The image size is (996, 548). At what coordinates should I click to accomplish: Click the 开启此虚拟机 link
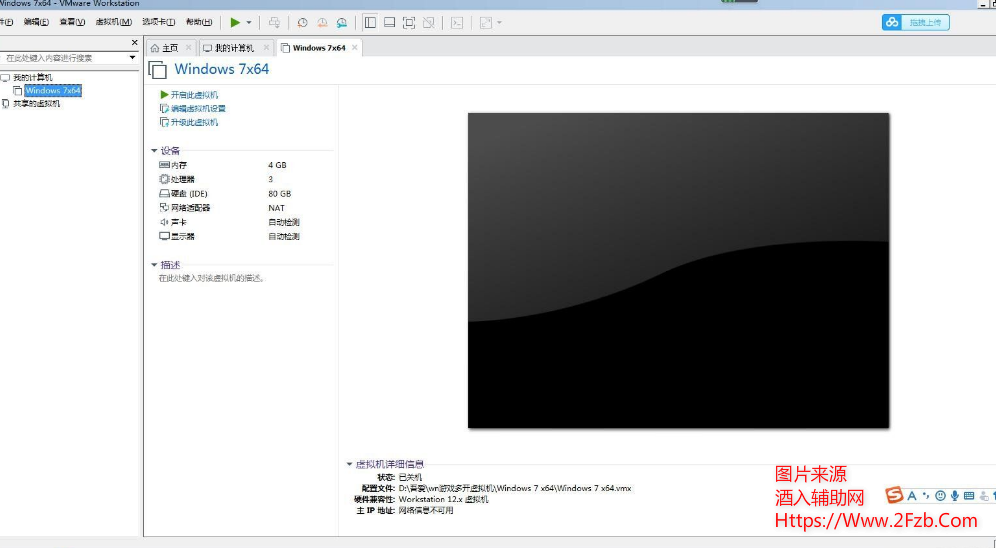point(194,94)
